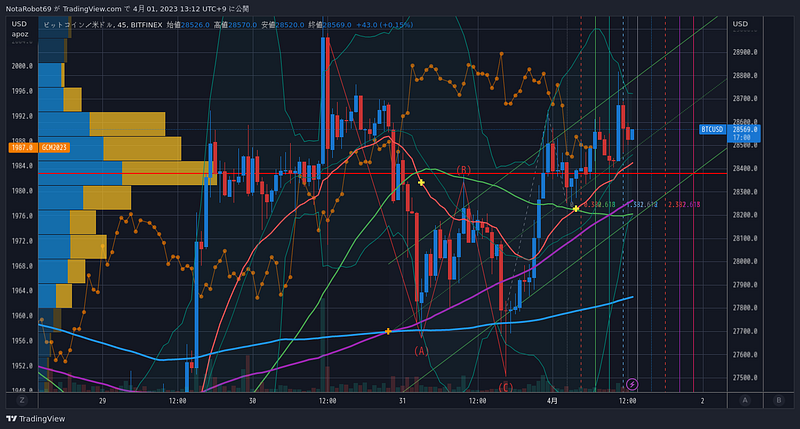Click the orange cross marker on blue average

[388, 332]
